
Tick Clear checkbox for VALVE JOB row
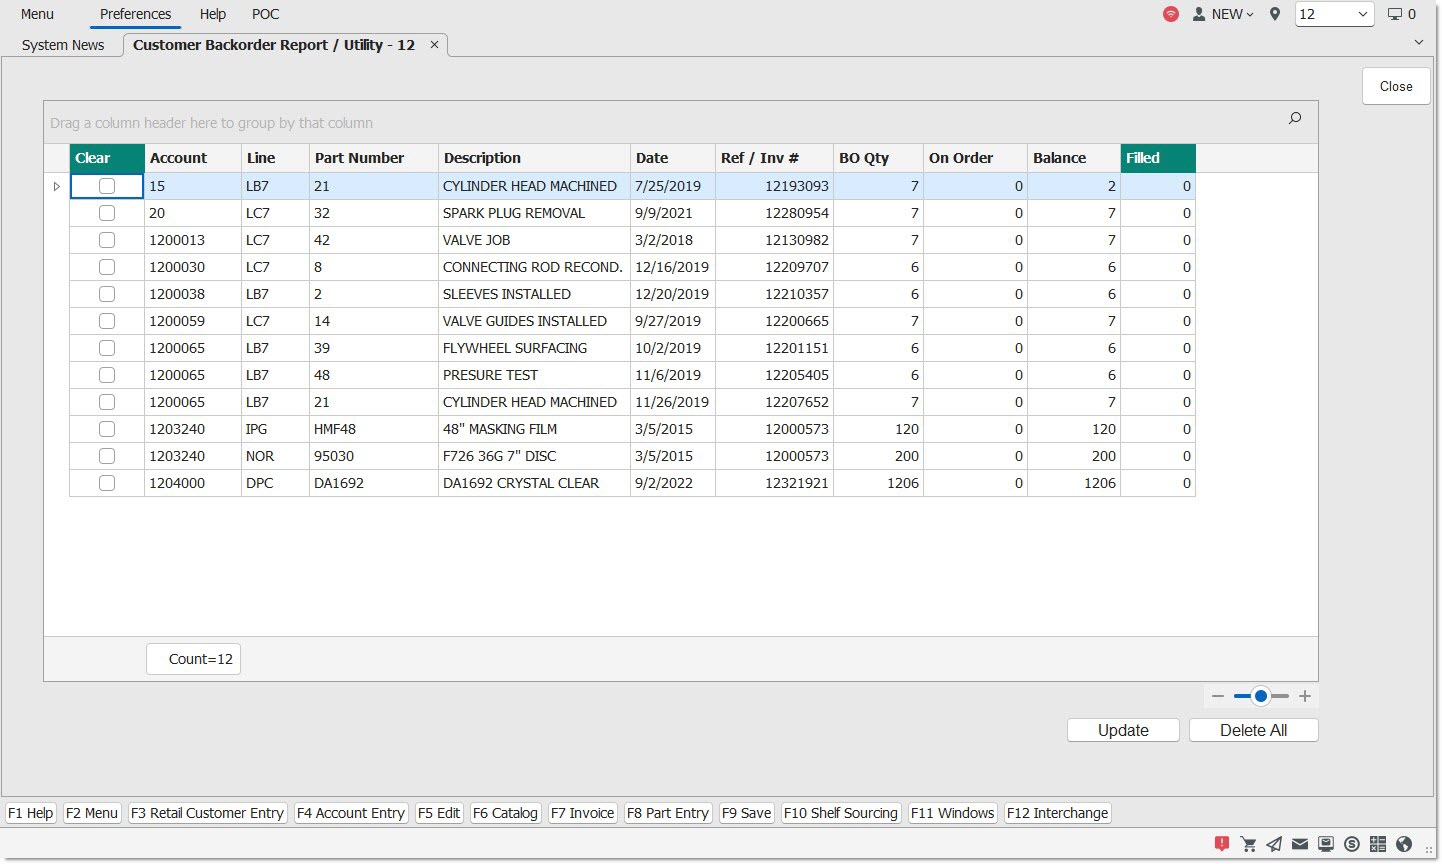(x=107, y=240)
